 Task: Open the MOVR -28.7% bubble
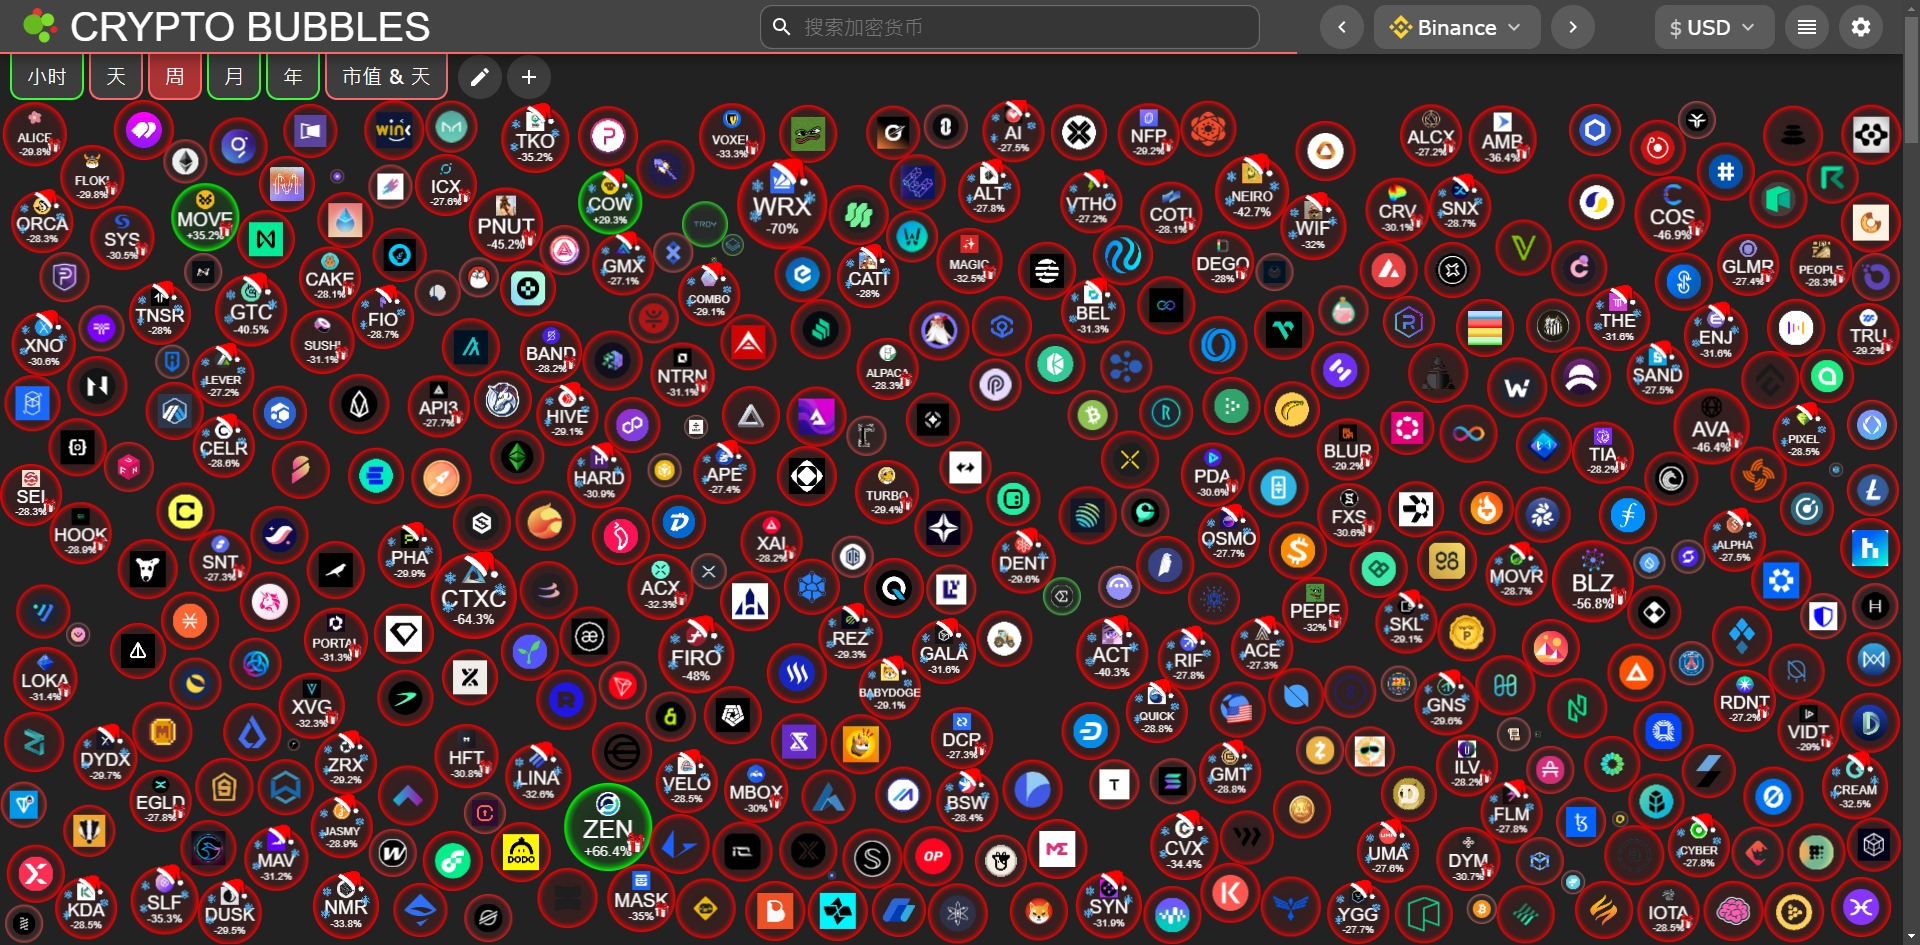click(1517, 574)
